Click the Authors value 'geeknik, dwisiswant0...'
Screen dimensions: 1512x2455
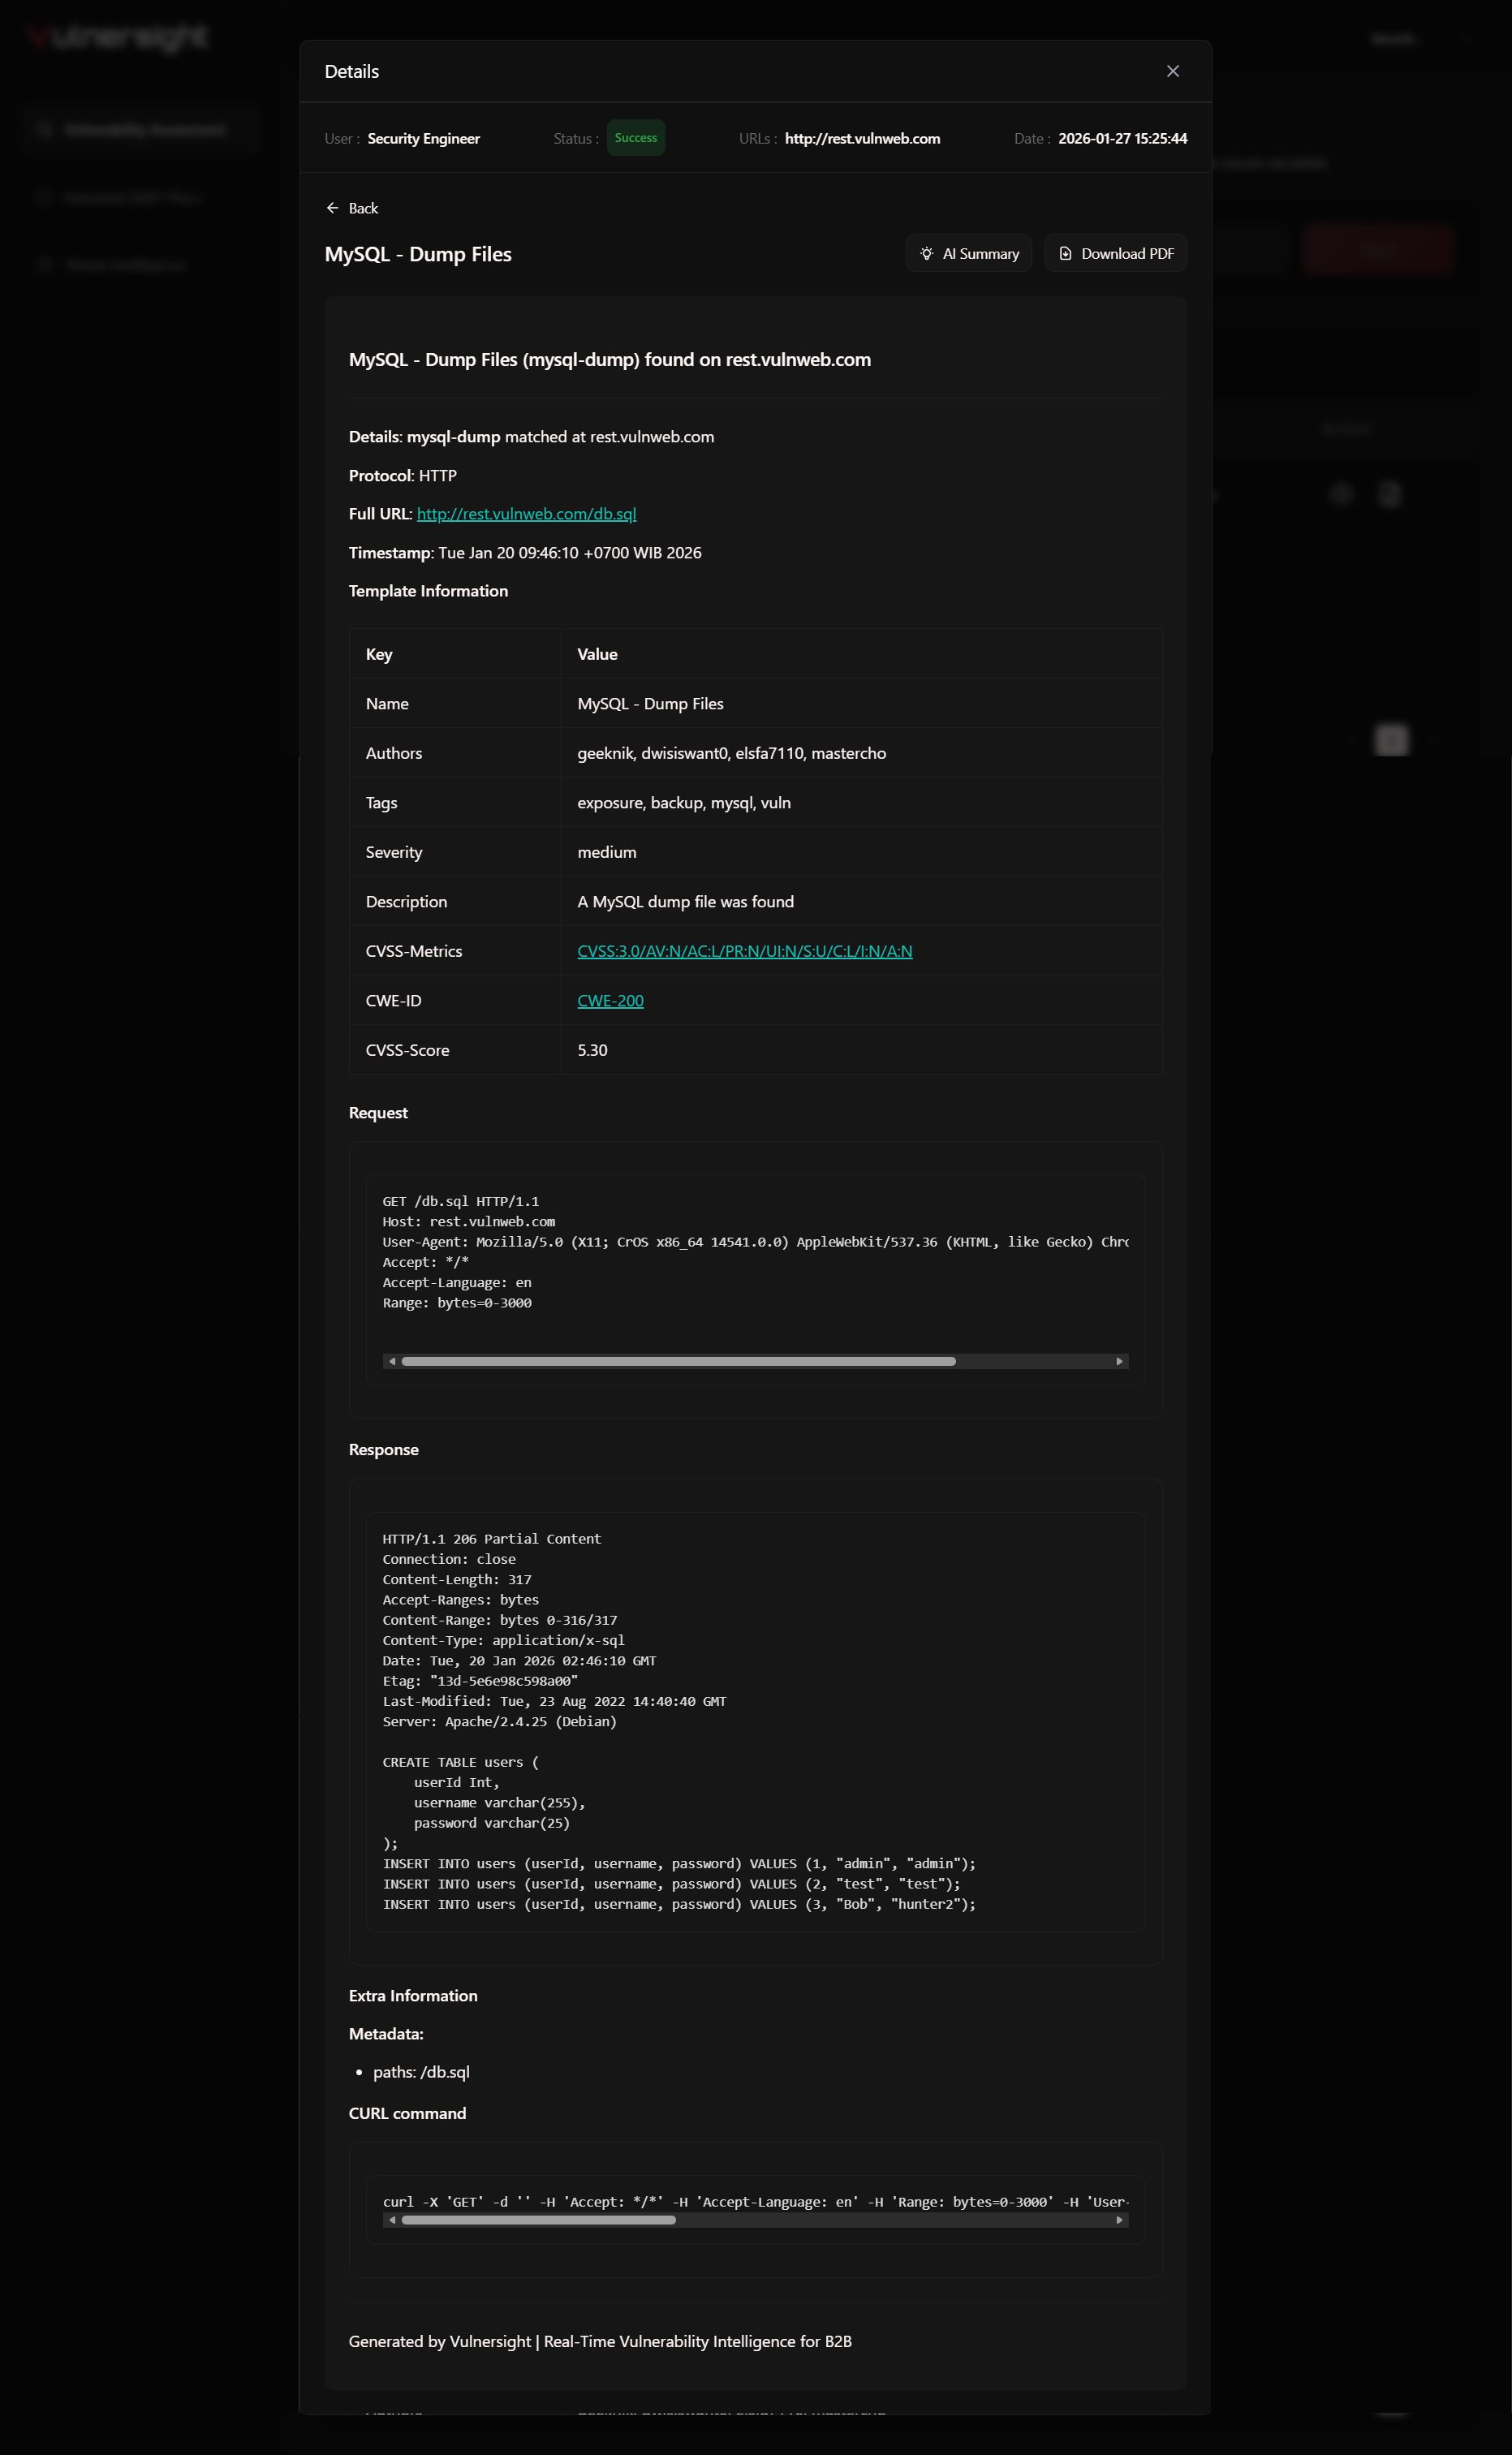click(731, 753)
